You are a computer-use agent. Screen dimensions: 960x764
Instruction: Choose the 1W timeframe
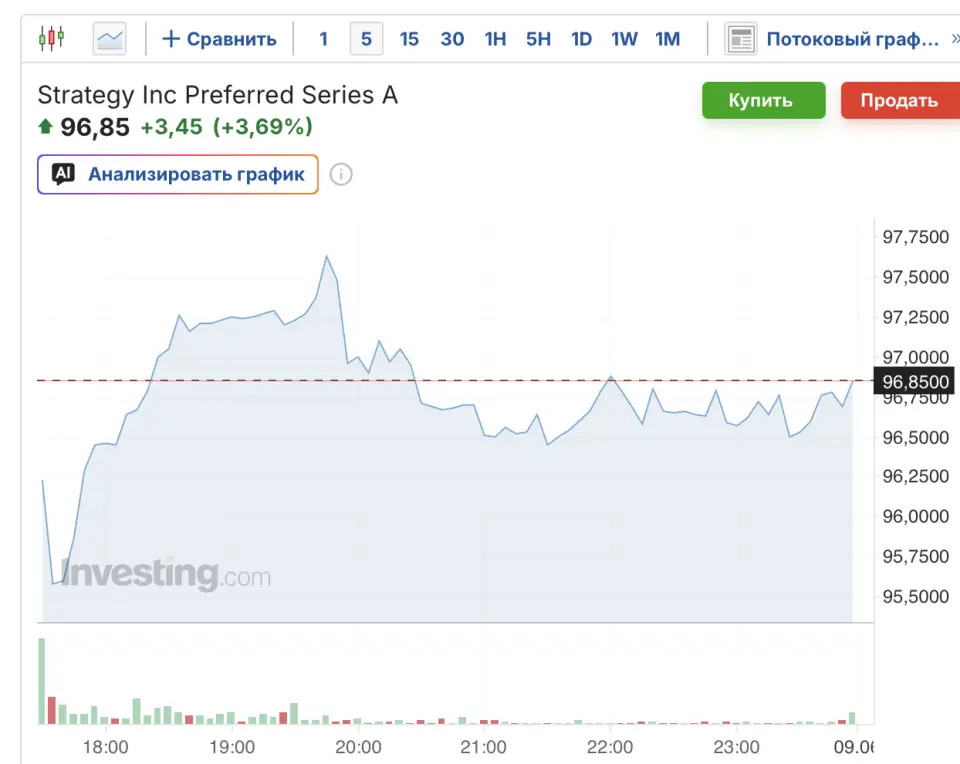(624, 39)
